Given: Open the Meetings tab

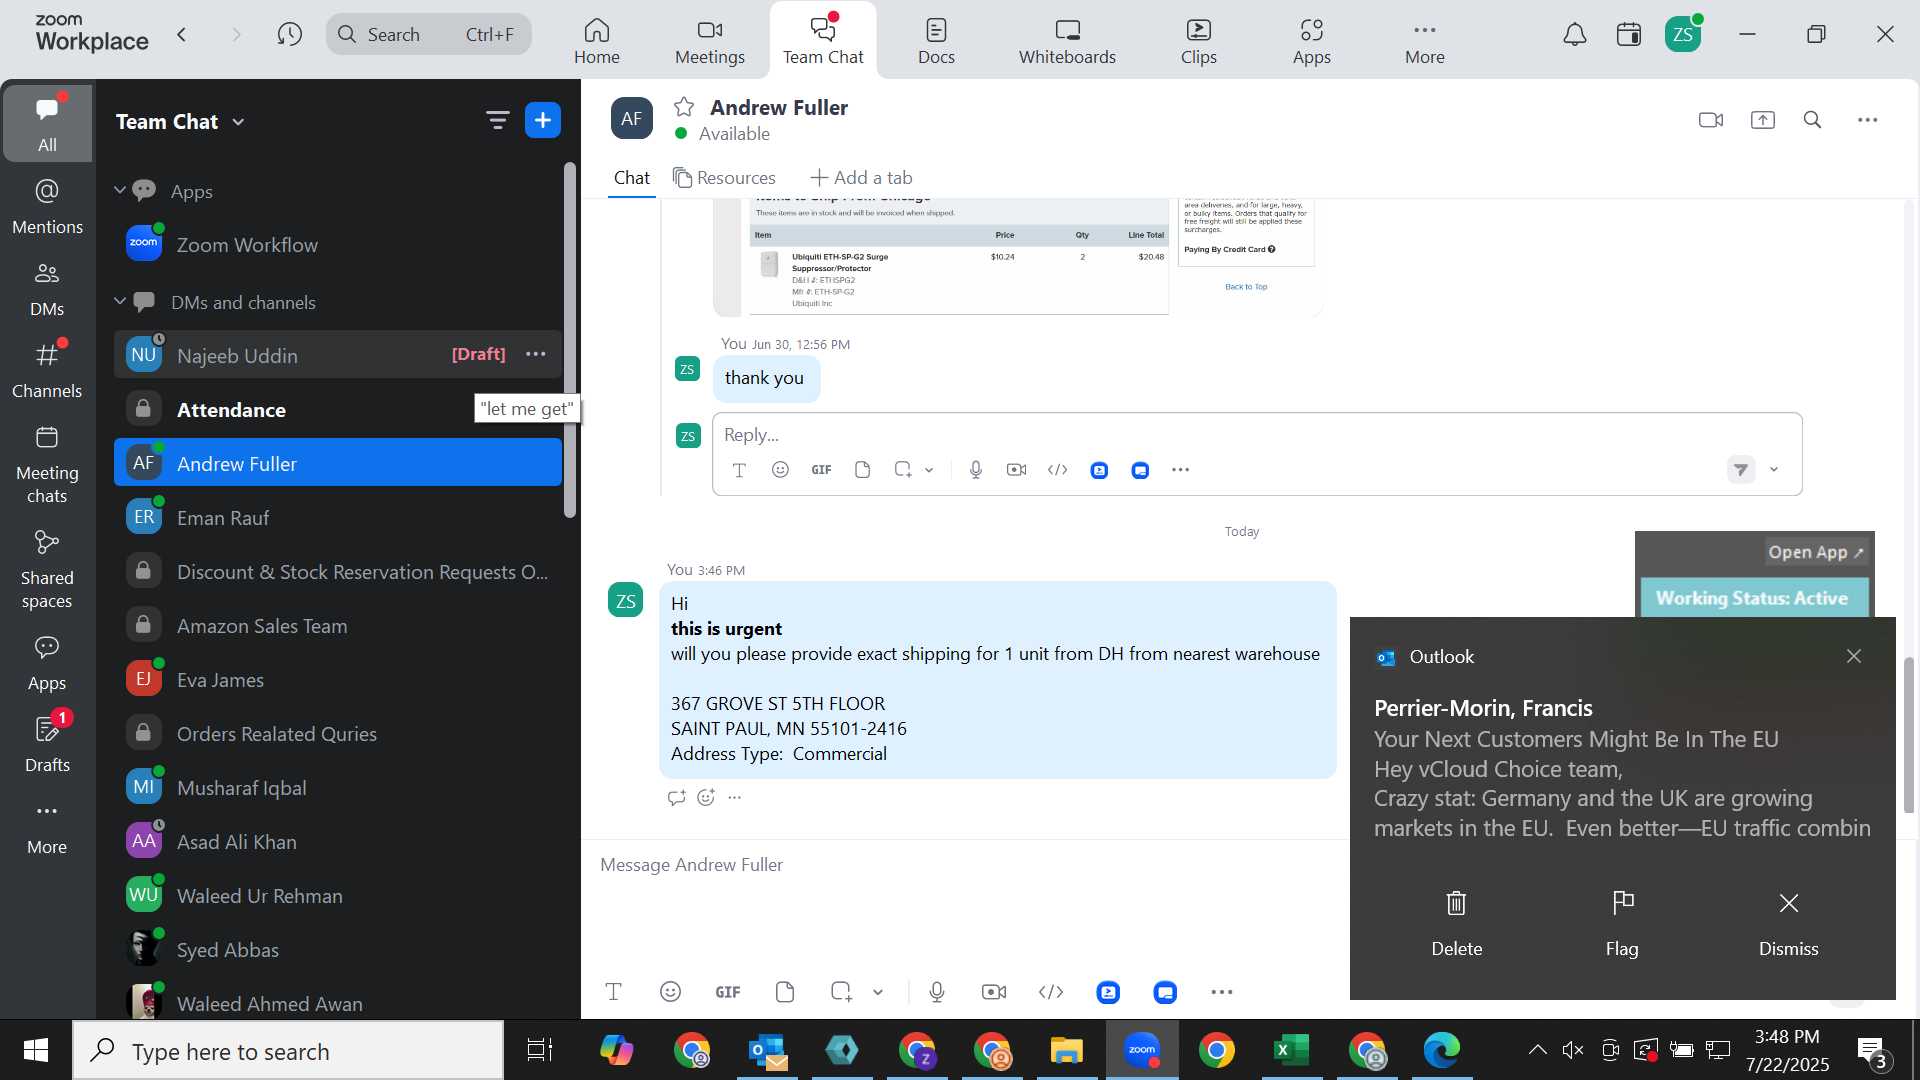Looking at the screenshot, I should click(710, 41).
